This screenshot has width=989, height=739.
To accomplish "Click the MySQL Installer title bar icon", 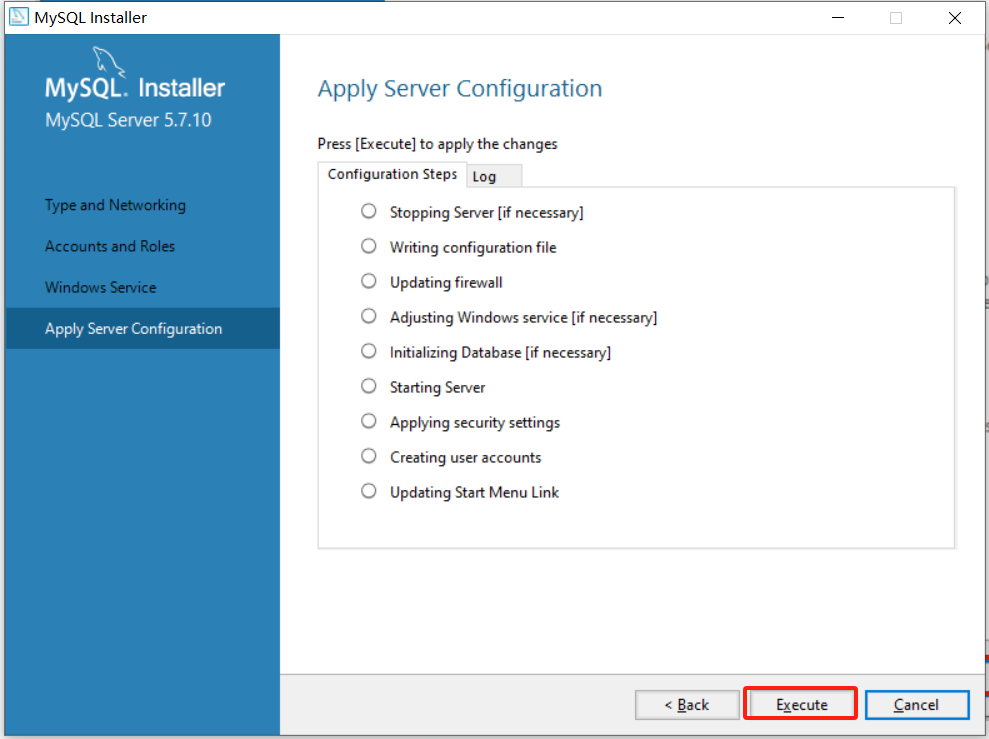I will pos(18,17).
